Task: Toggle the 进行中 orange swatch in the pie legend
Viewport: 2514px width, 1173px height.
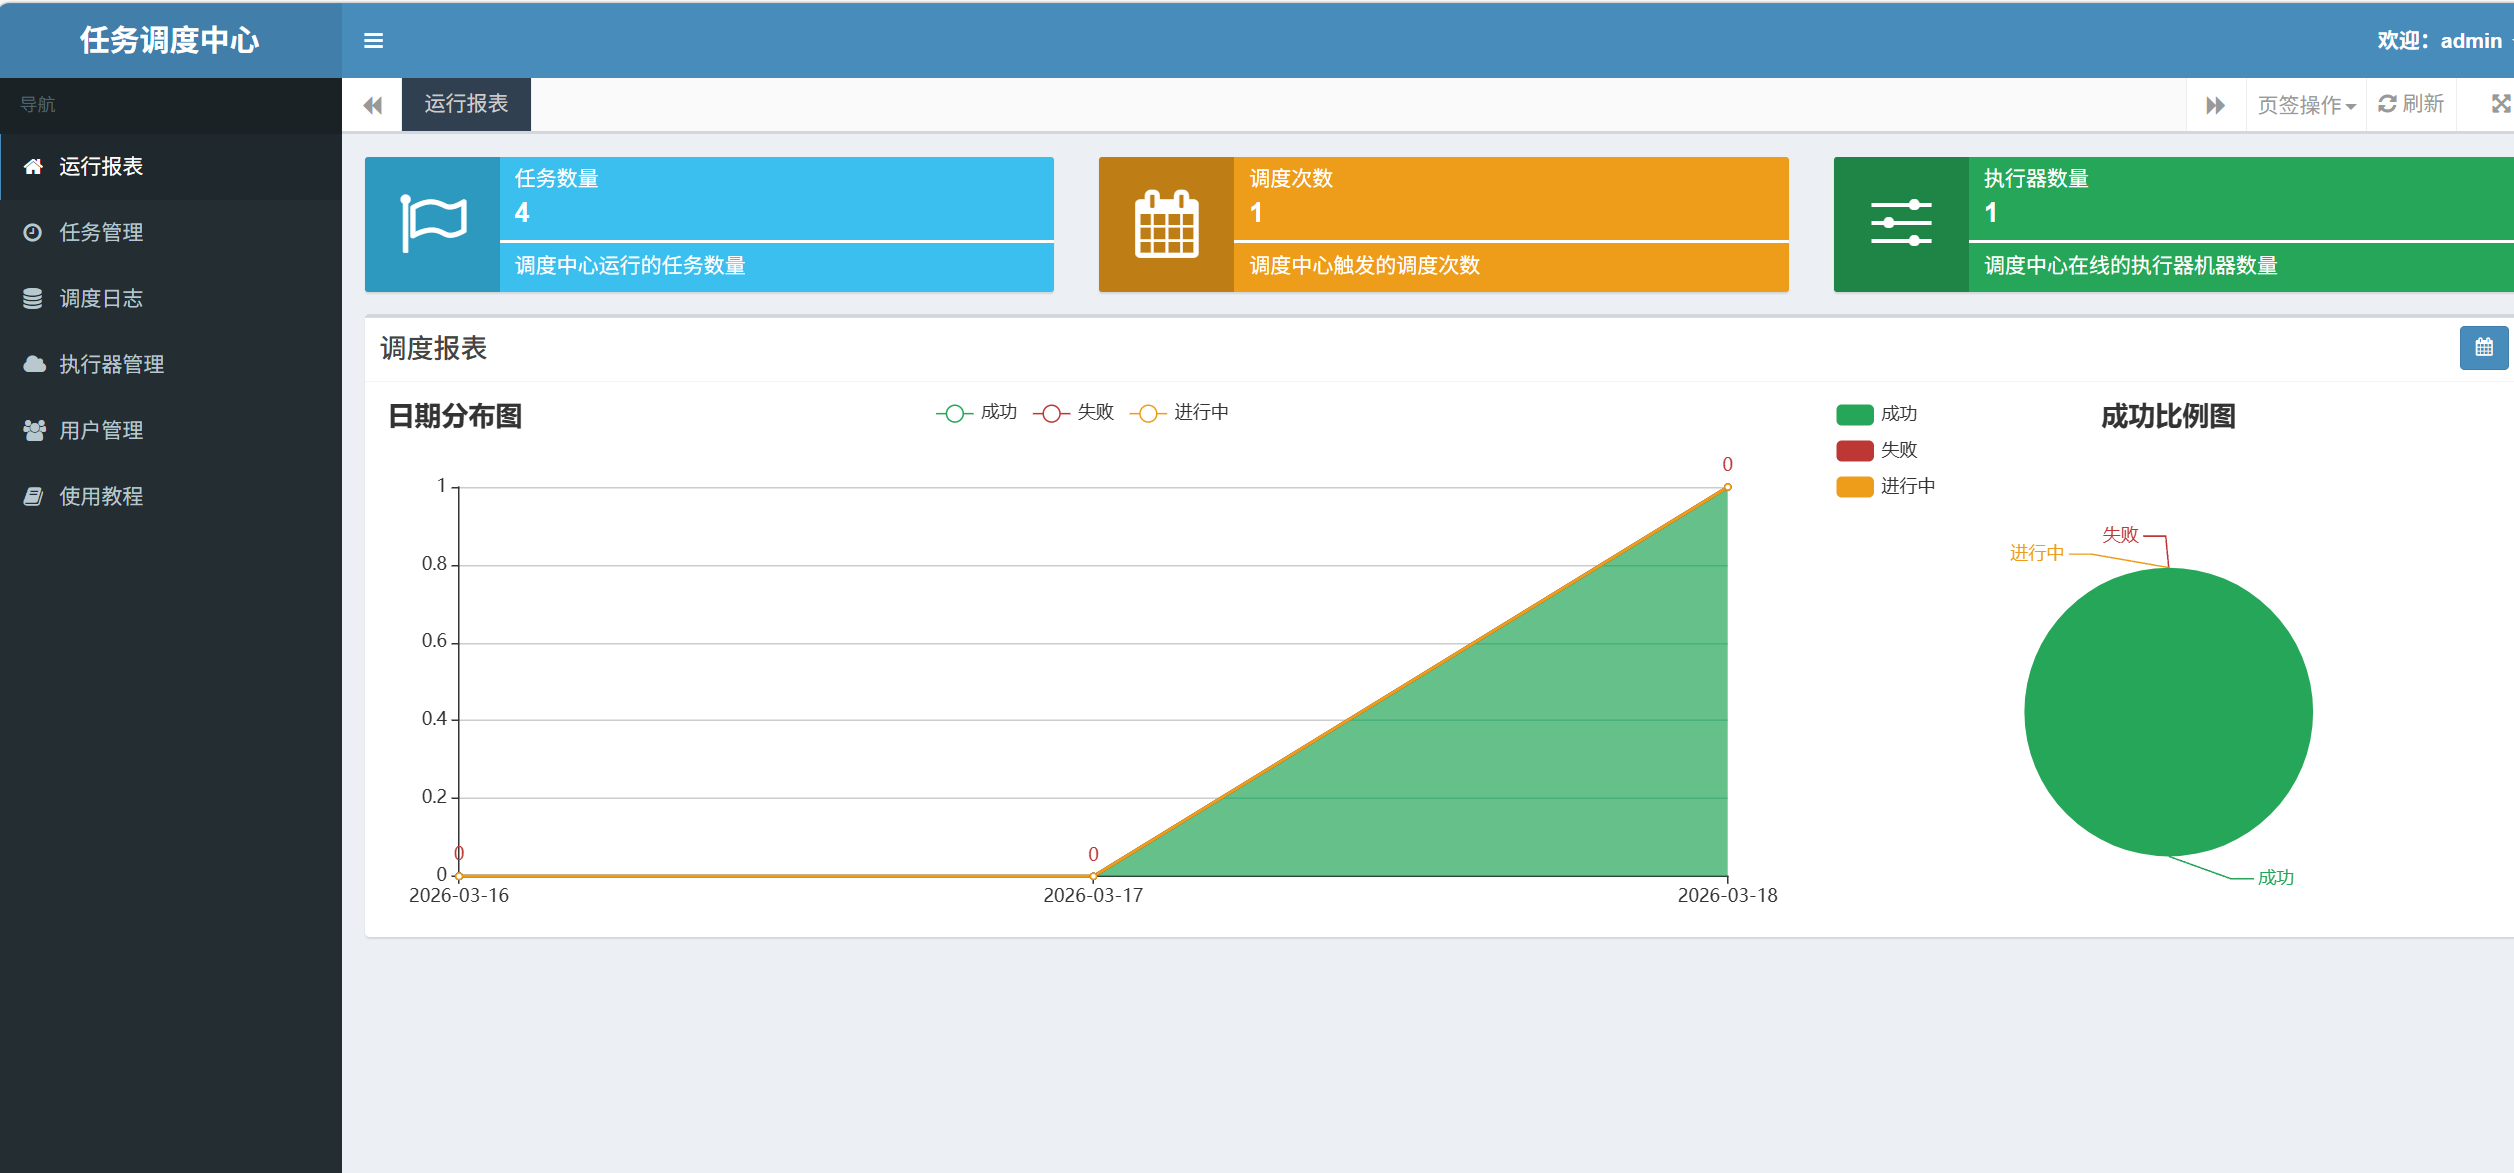Action: pos(1855,486)
